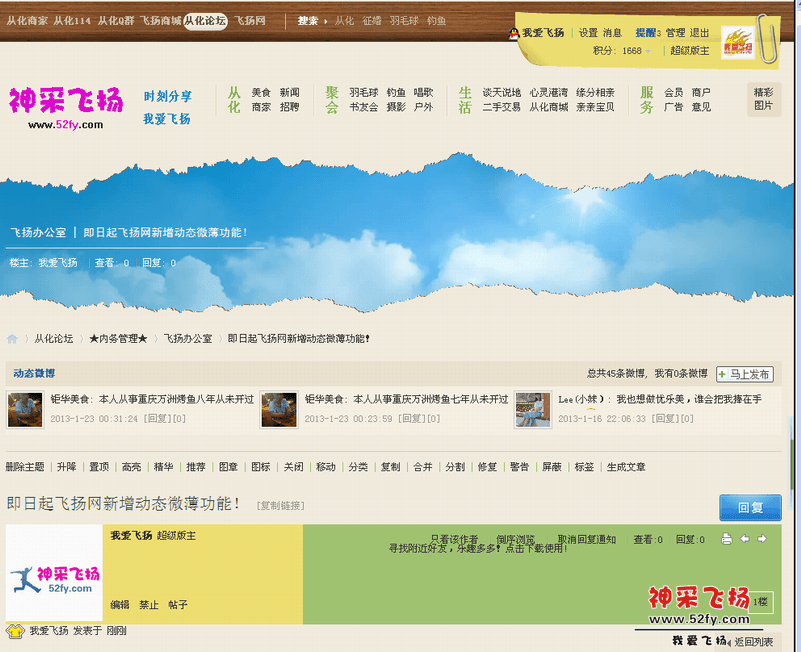Click the 1楼 floor marker

pyautogui.click(x=761, y=602)
